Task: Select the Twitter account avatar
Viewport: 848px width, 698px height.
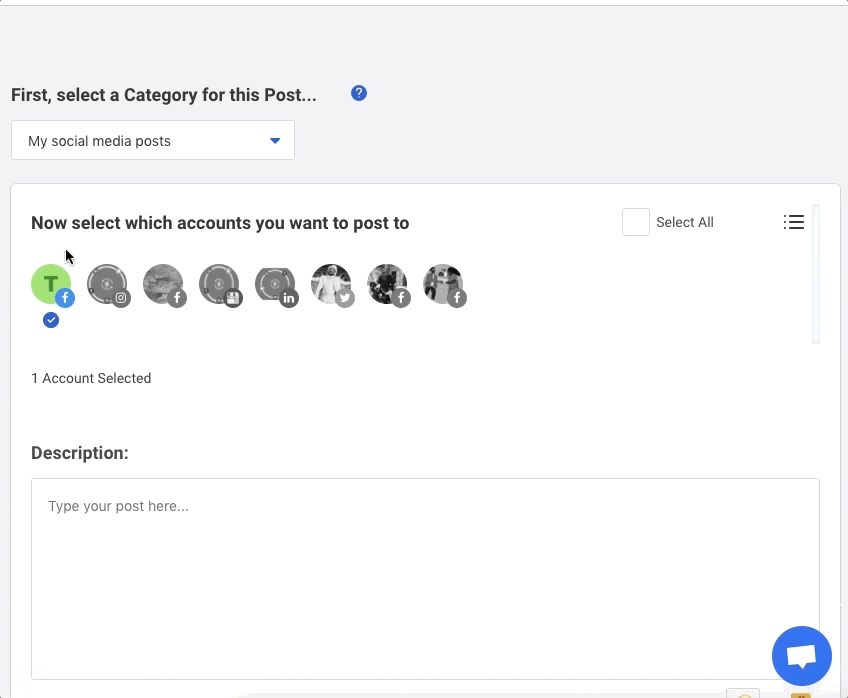Action: point(332,285)
